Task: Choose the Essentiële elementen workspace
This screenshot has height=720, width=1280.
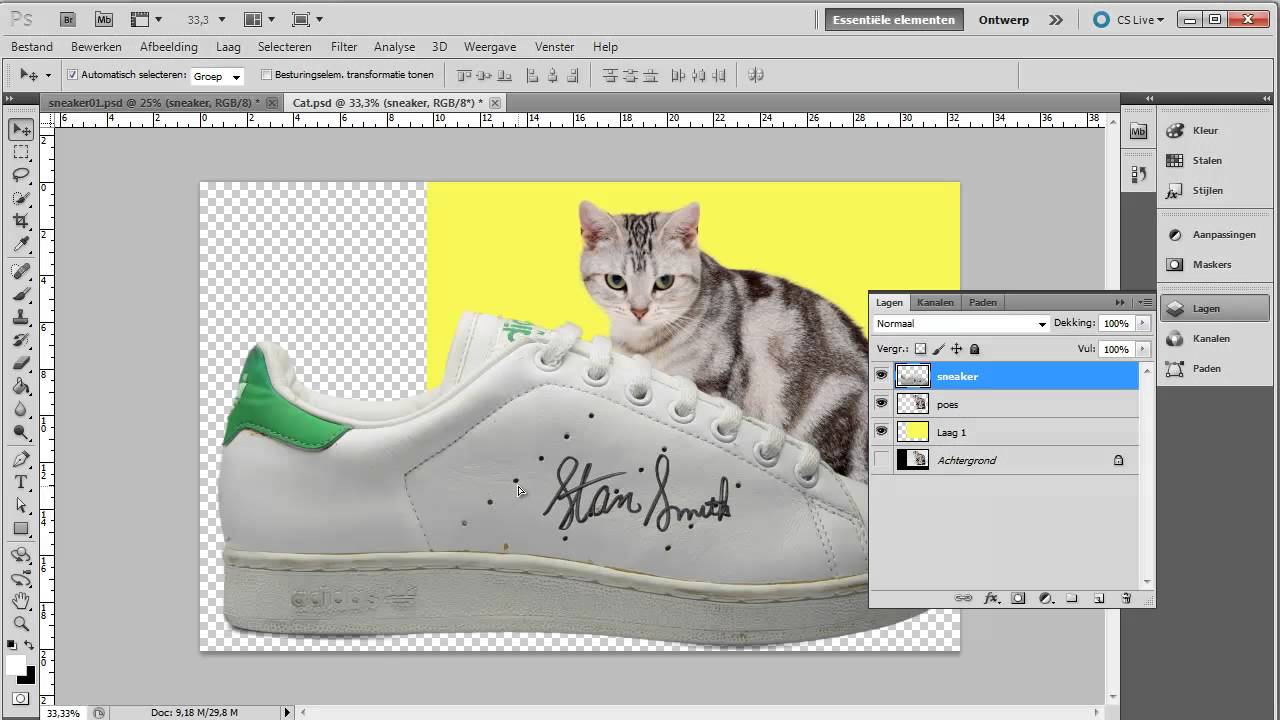Action: (894, 20)
